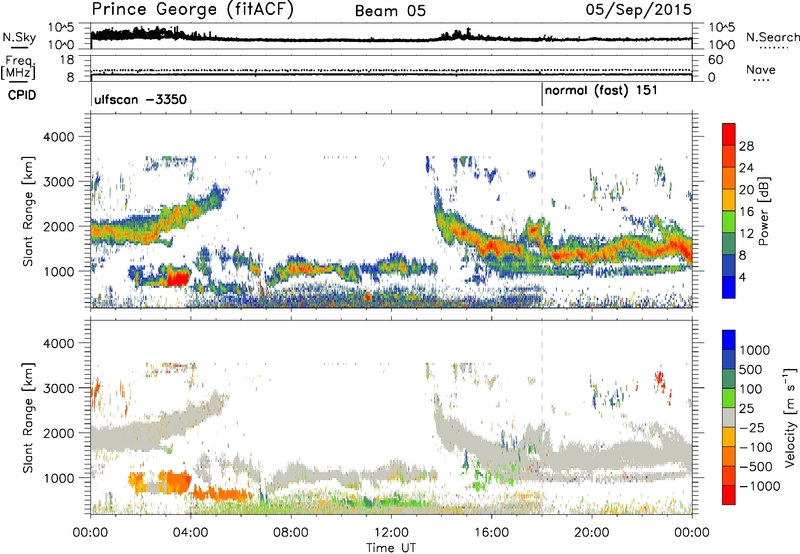This screenshot has height=554, width=800.
Task: Click the '10^5' left tick of the noise panel
Action: tap(61, 28)
